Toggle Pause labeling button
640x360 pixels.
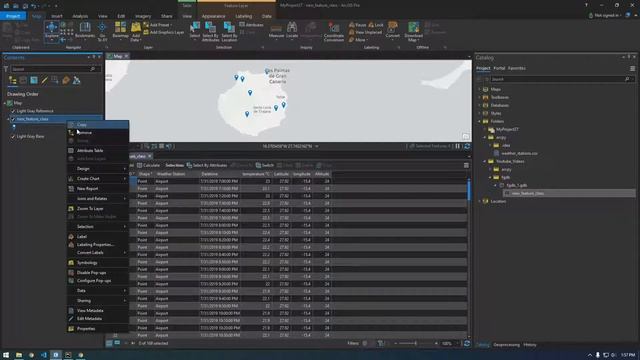[358, 25]
